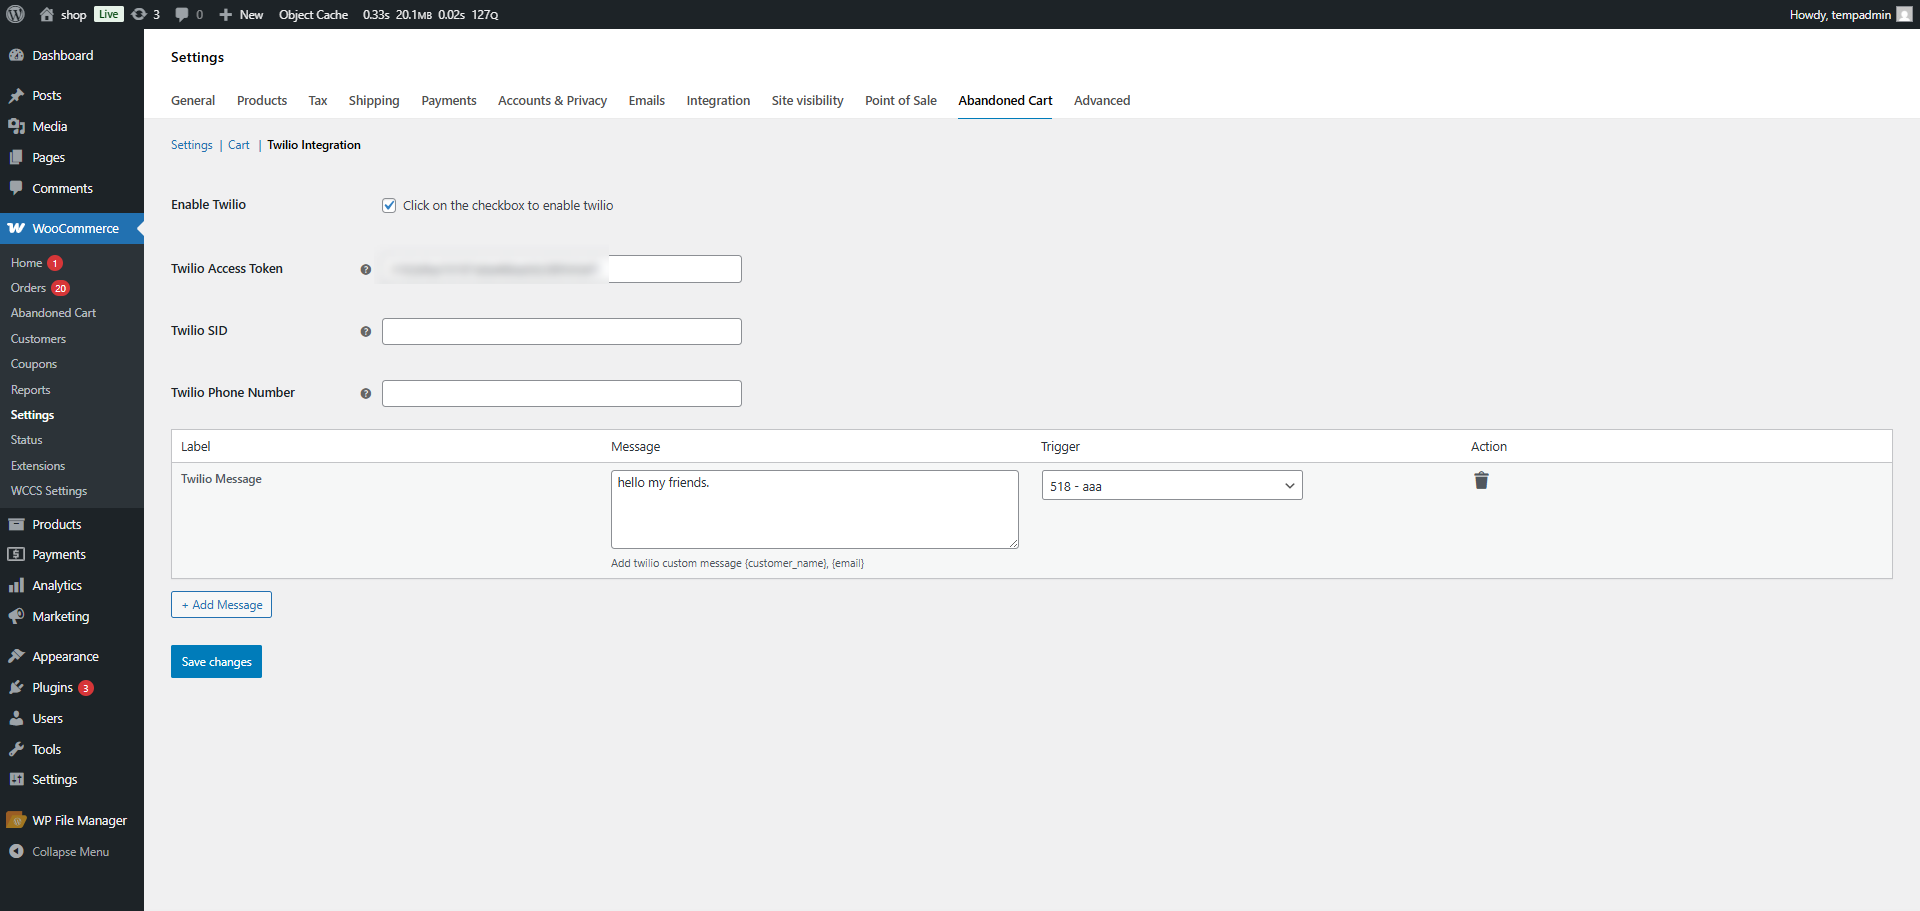Open WooCommerce Status submenu
Screen dimensions: 1920x911
tap(26, 440)
